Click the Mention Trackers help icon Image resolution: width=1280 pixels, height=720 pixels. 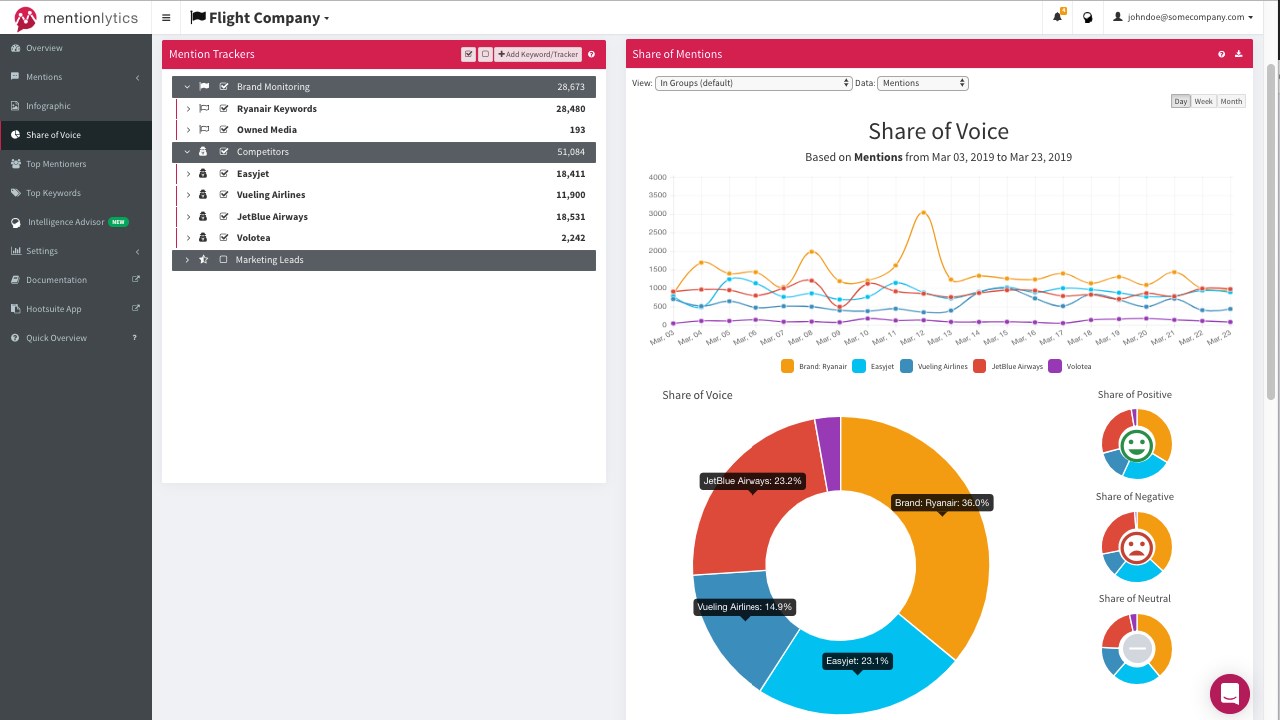591,54
